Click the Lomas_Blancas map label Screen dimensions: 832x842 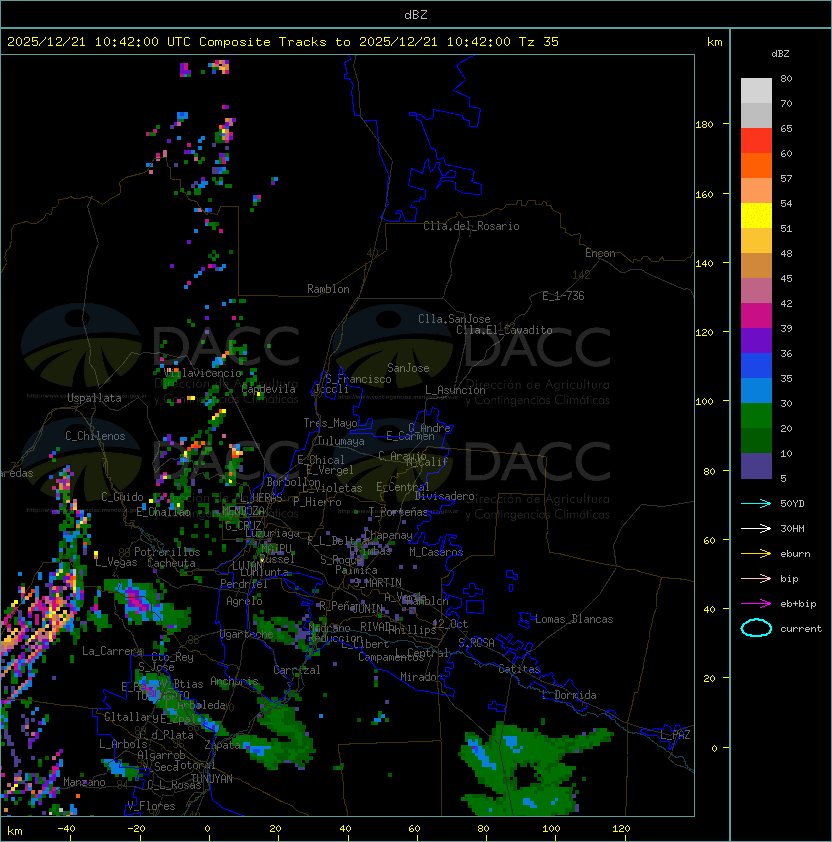point(574,619)
